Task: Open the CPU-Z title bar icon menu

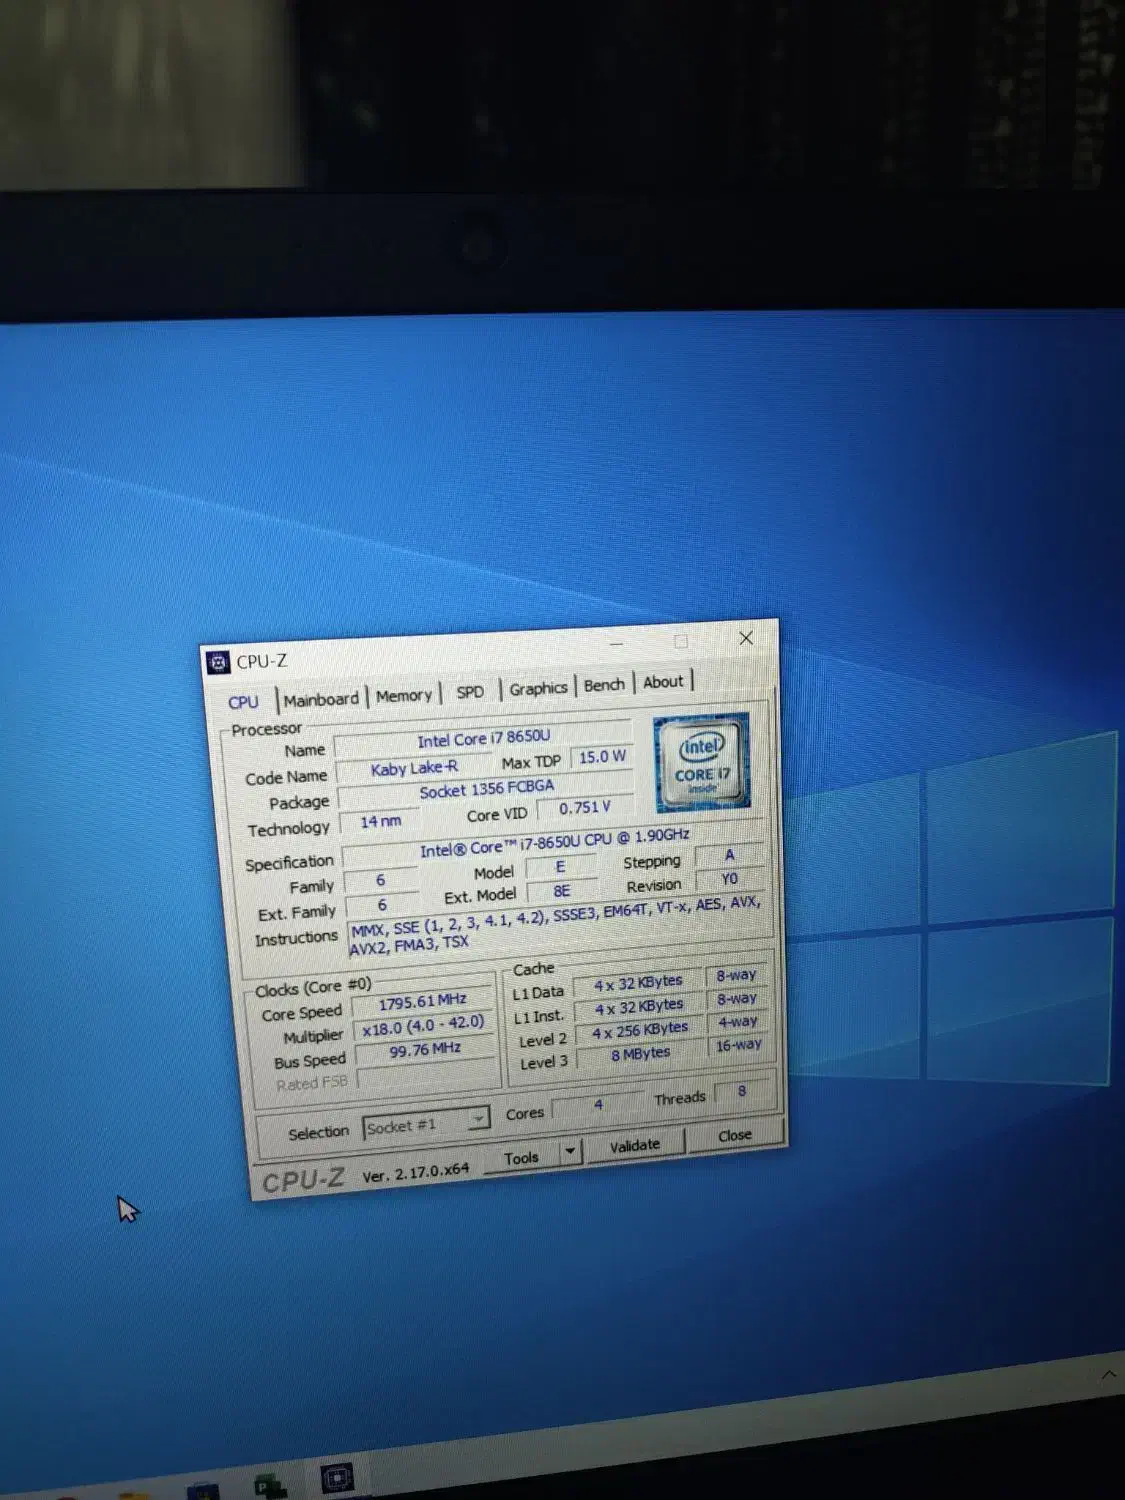Action: [x=217, y=662]
